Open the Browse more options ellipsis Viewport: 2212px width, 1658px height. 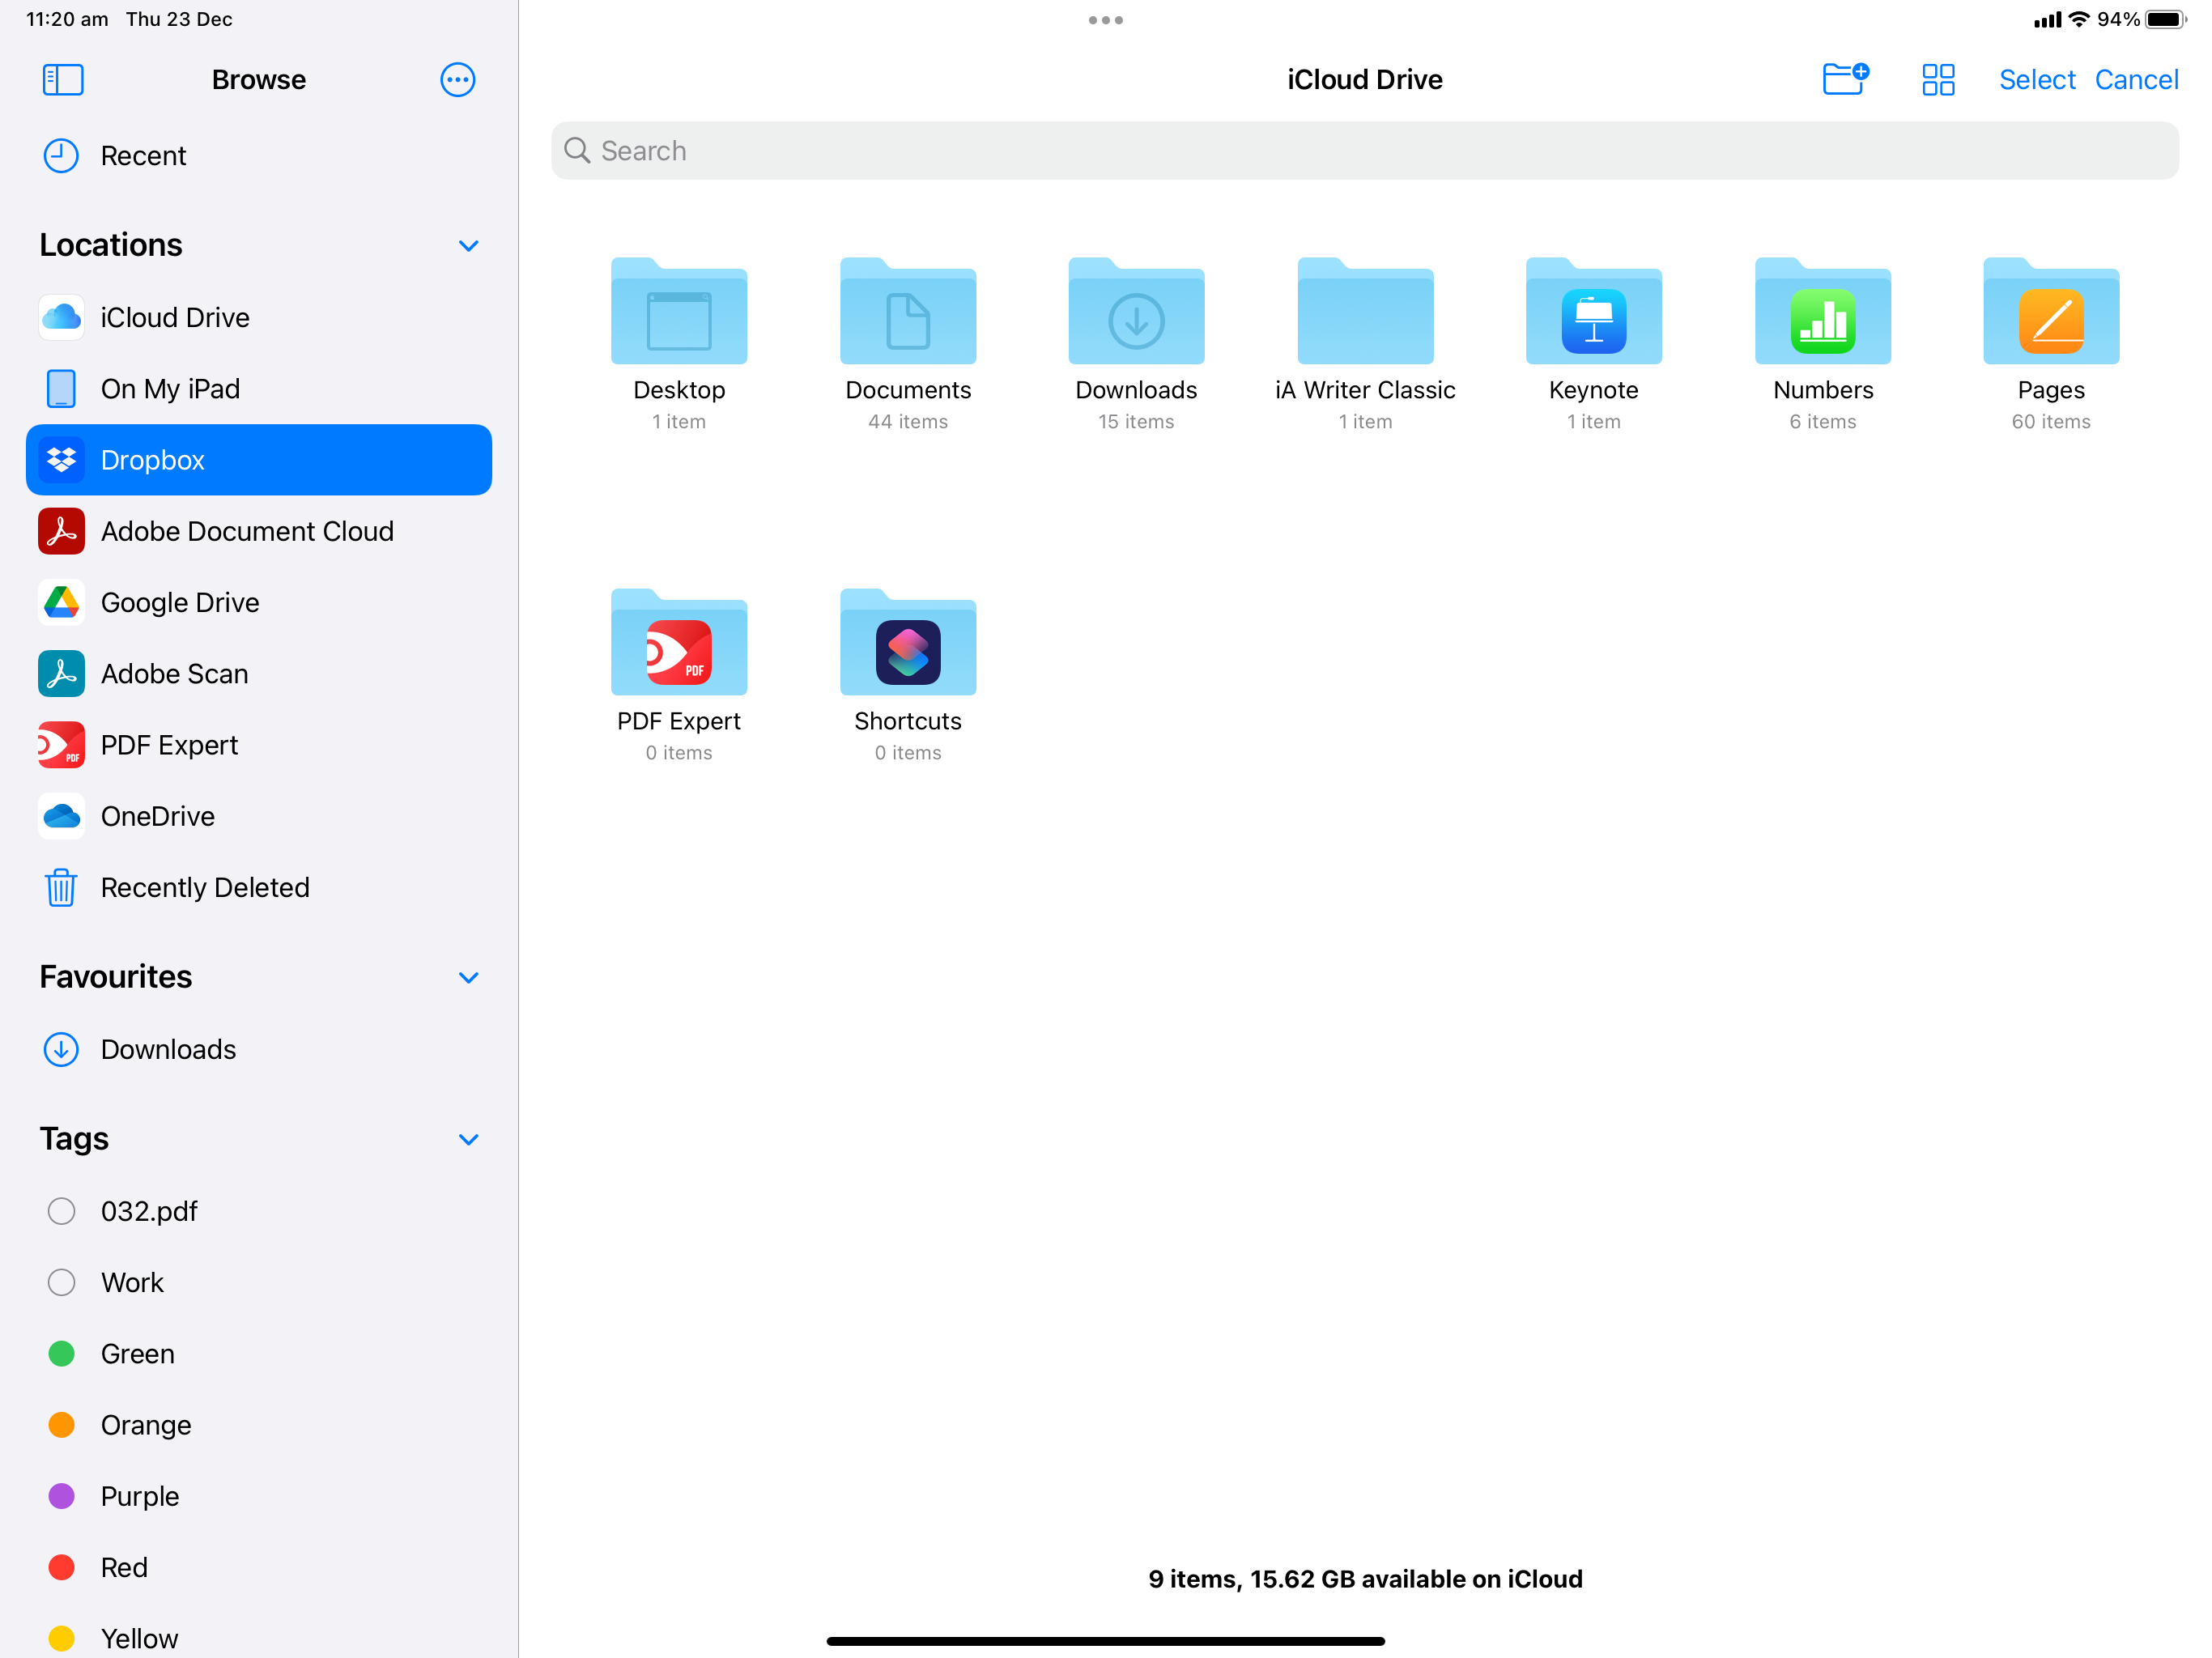[457, 79]
